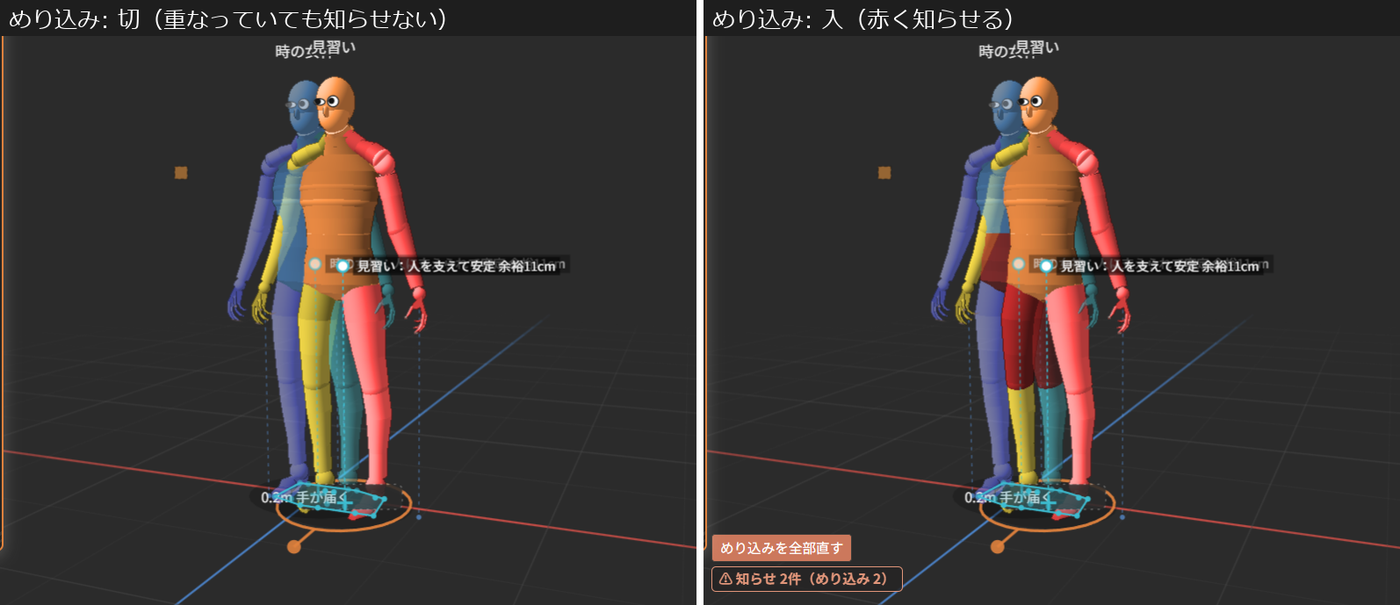Click the めり込みを全部直す button

point(781,548)
